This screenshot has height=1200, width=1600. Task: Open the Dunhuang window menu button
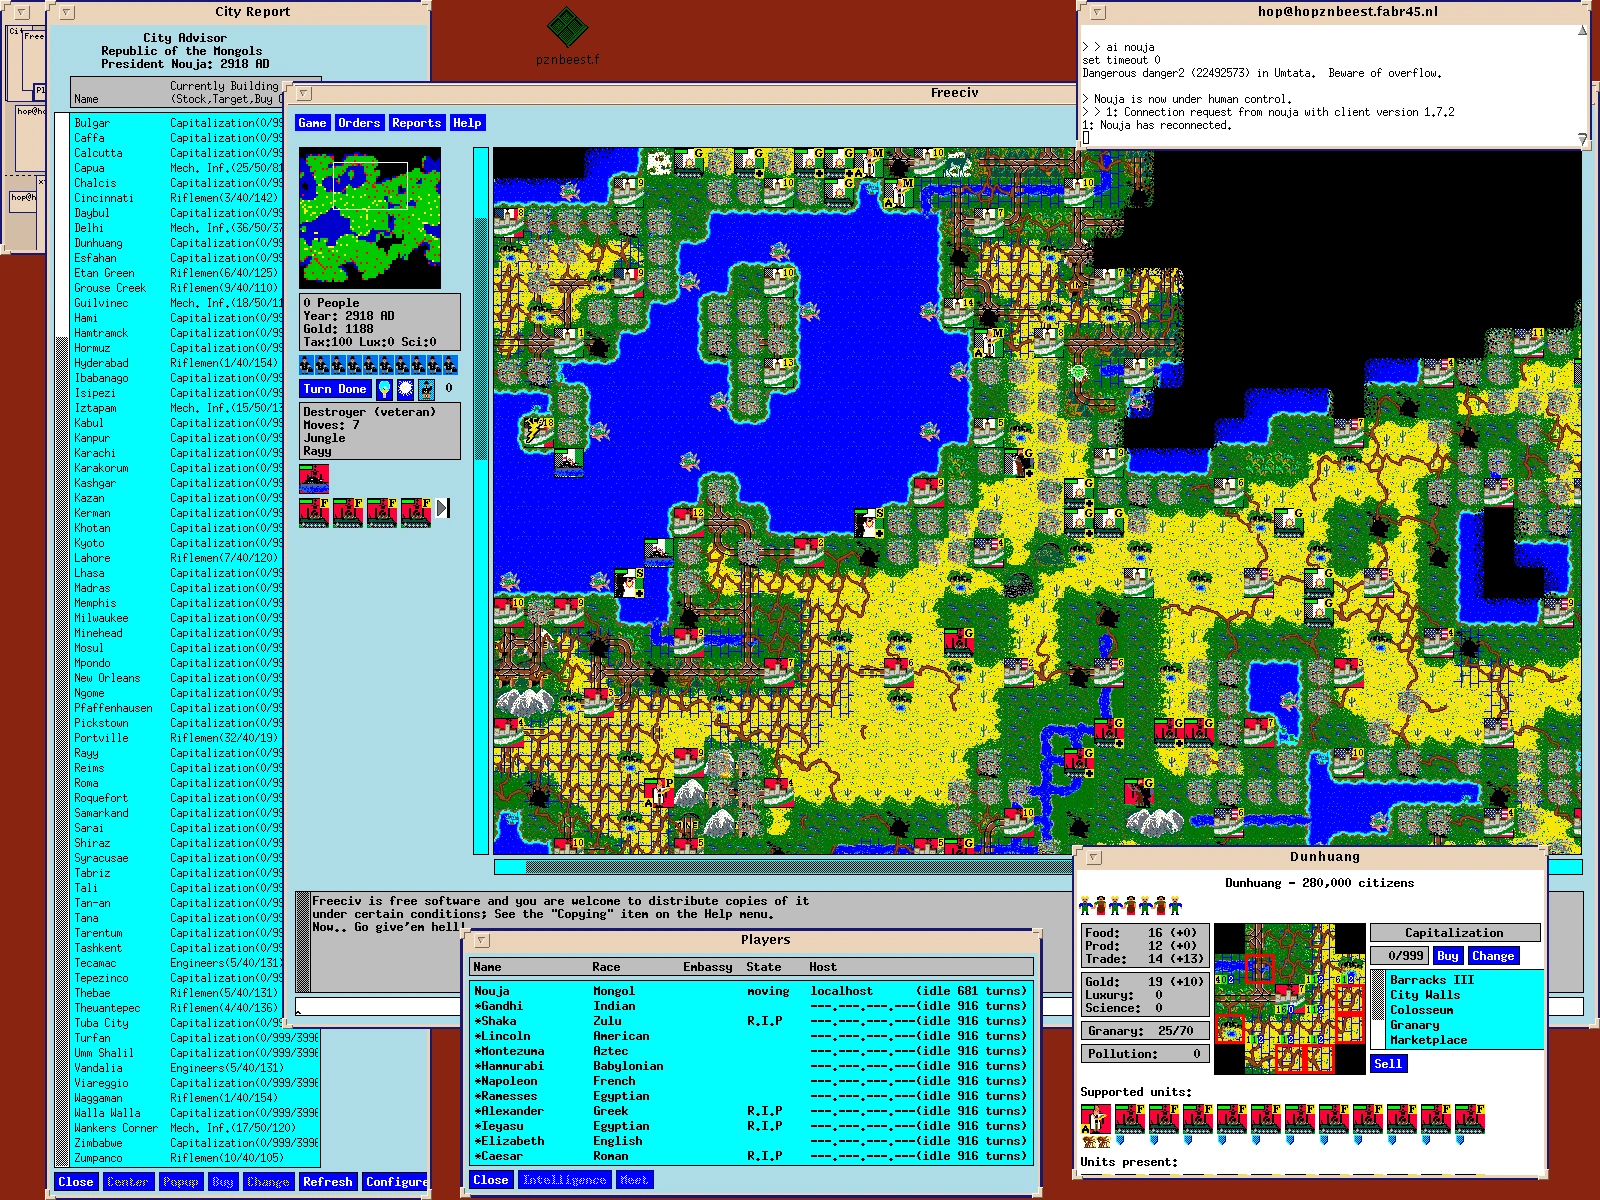(x=1093, y=857)
